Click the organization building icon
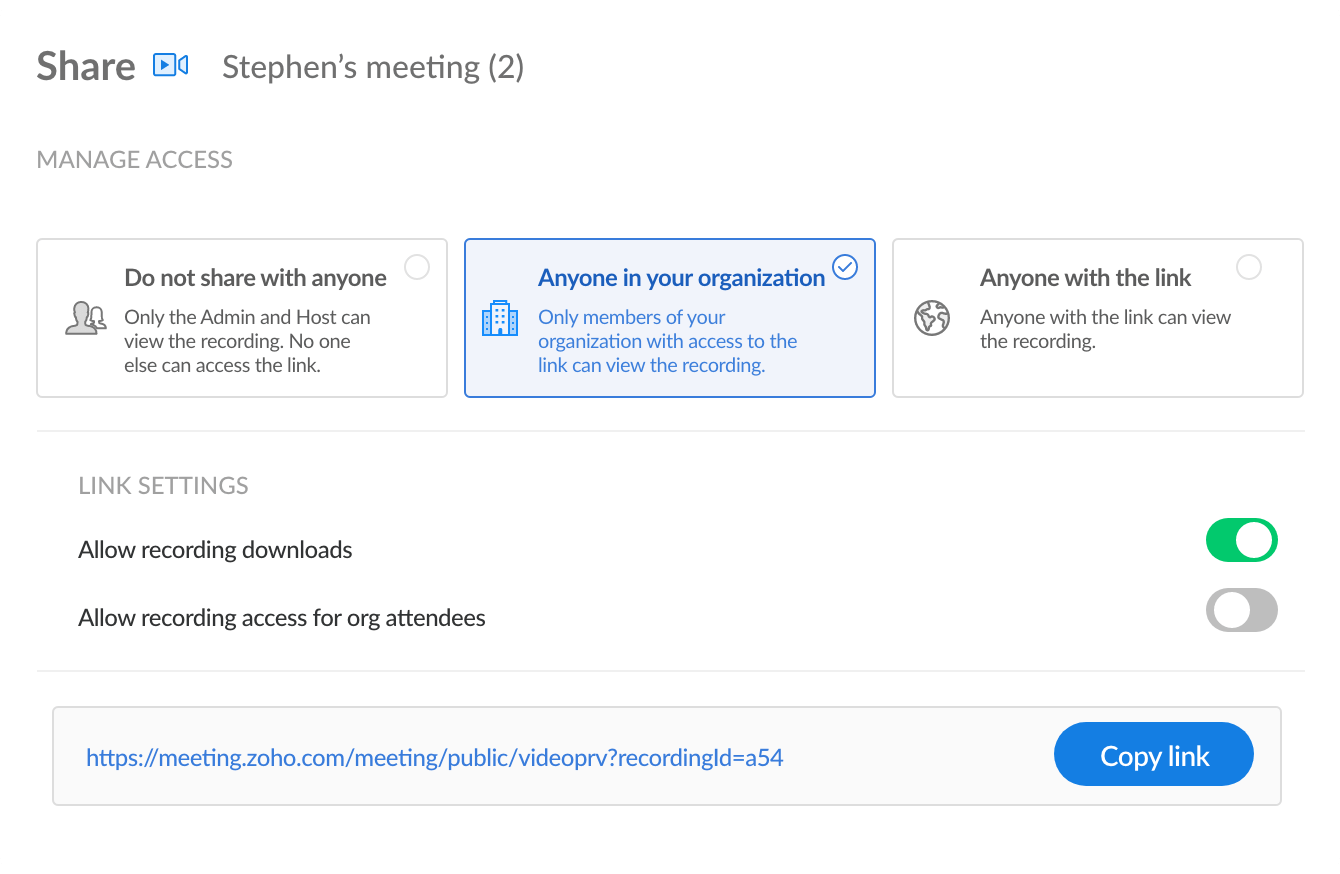Image resolution: width=1340 pixels, height=874 pixels. (500, 318)
